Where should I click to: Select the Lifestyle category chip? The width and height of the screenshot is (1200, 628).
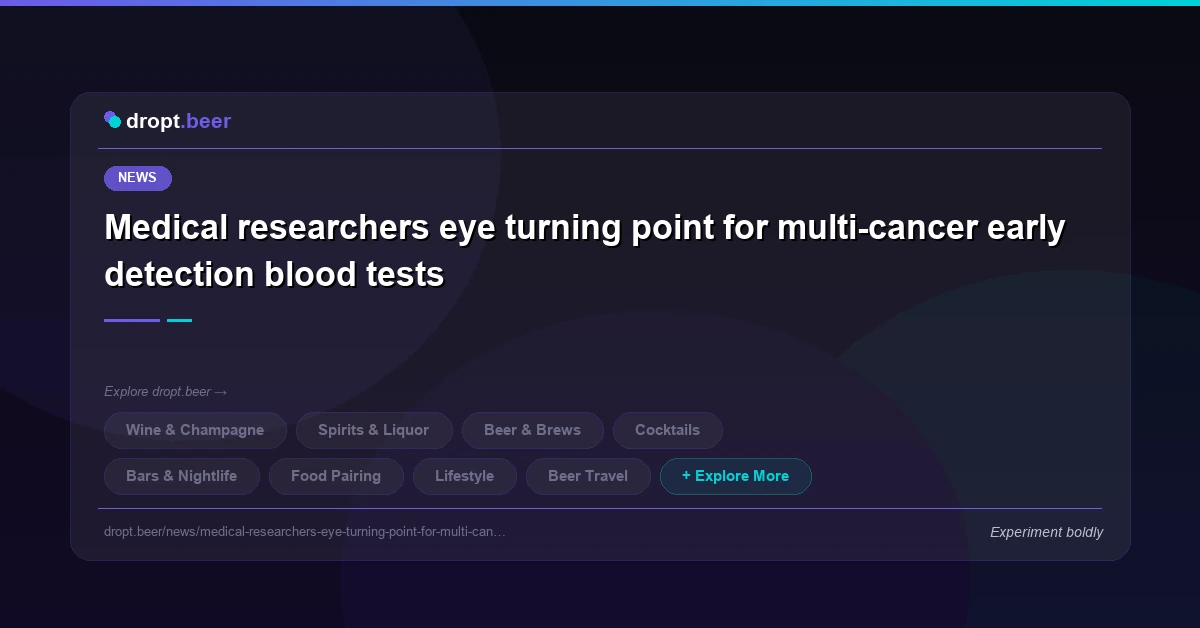464,476
